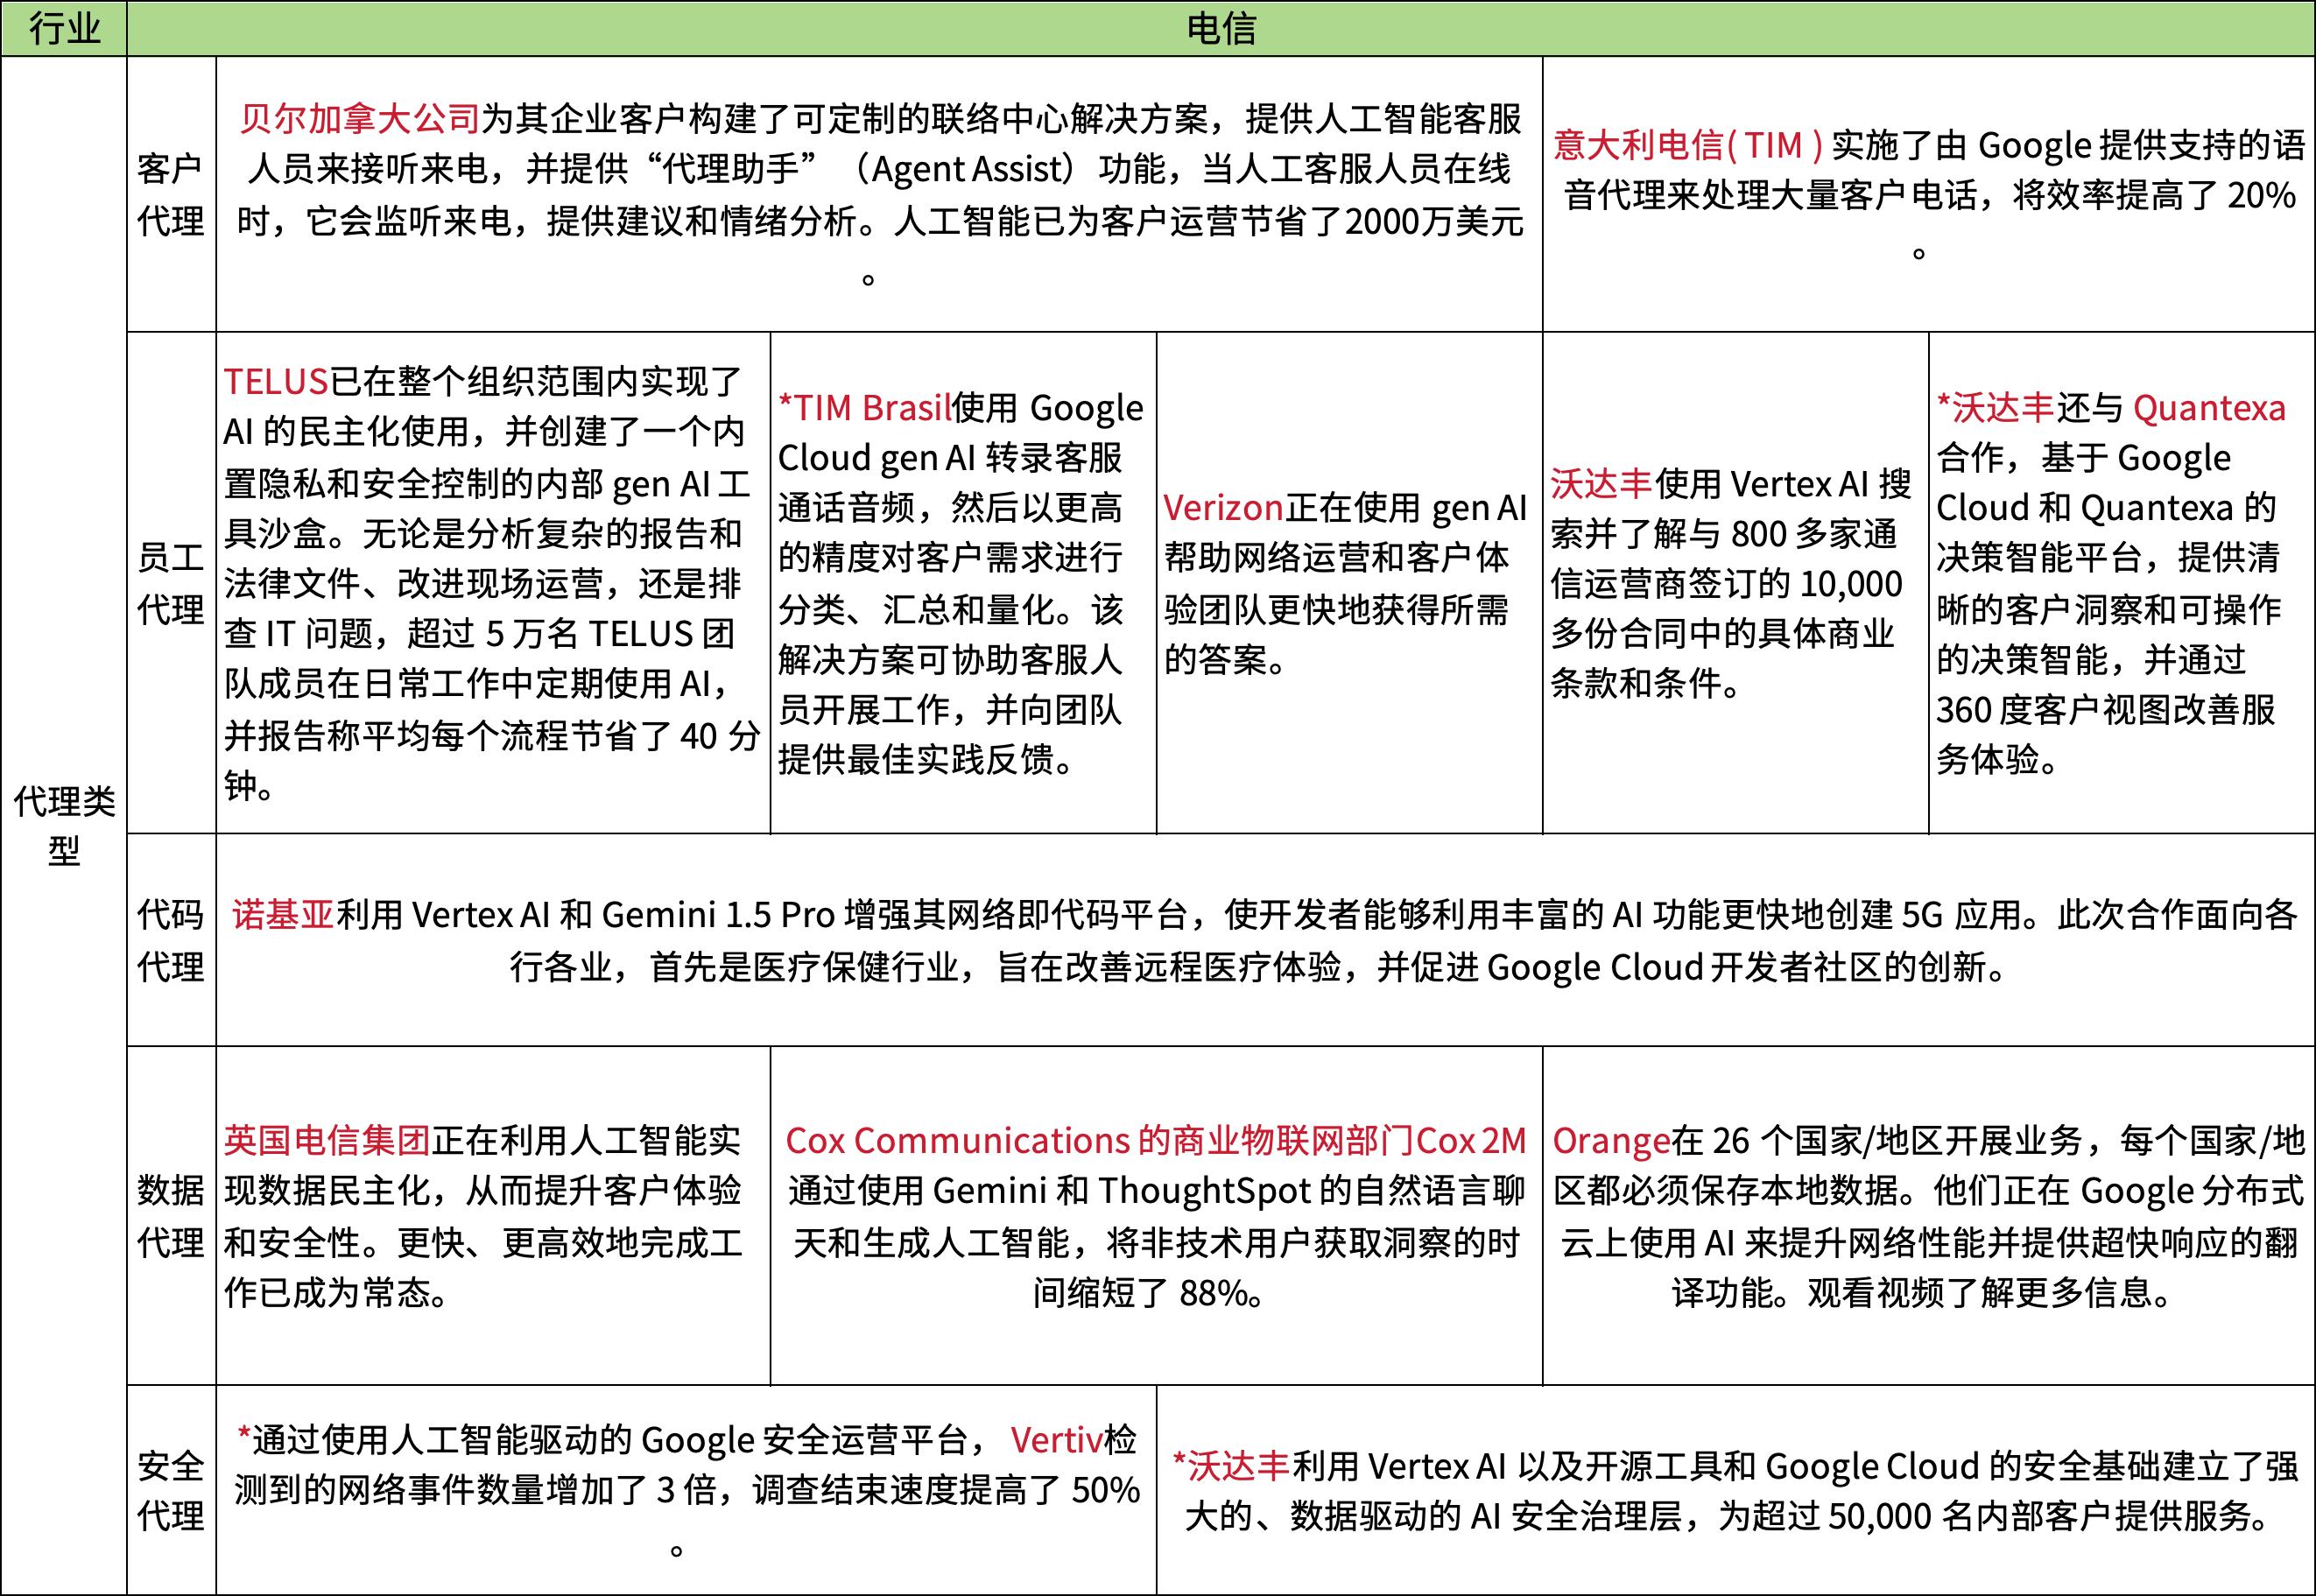Screen dimensions: 2316x1596
Task: Select the red 诺基亚 company name
Action: point(283,914)
